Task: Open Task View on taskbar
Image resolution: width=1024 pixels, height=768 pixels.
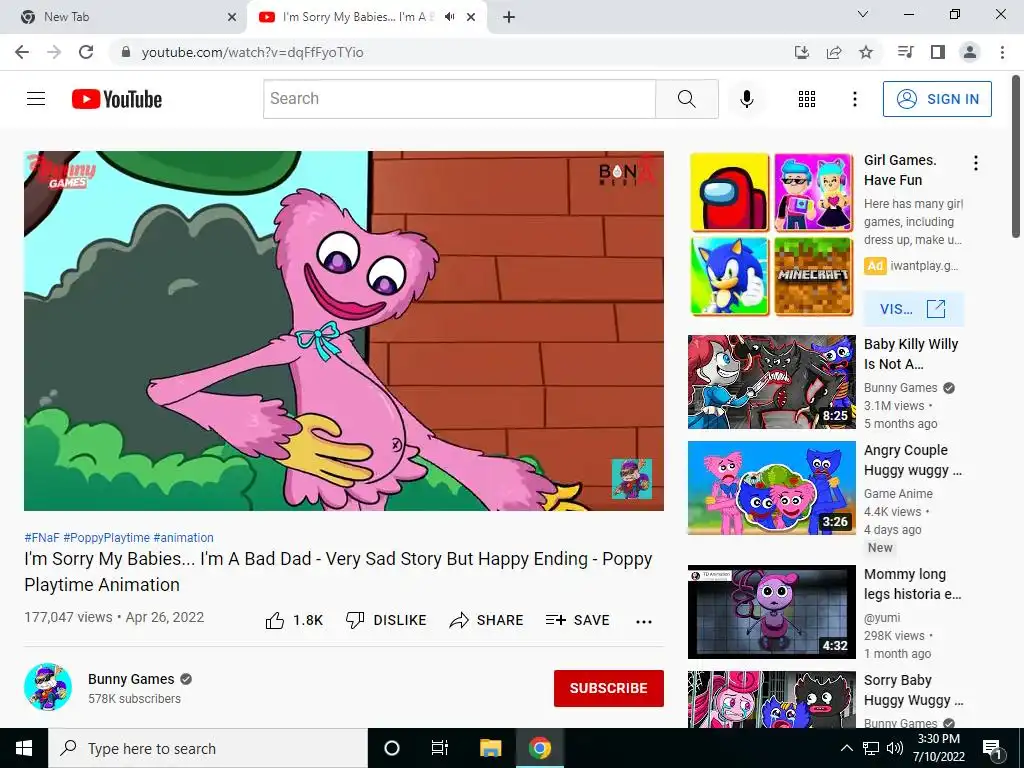Action: coord(440,748)
